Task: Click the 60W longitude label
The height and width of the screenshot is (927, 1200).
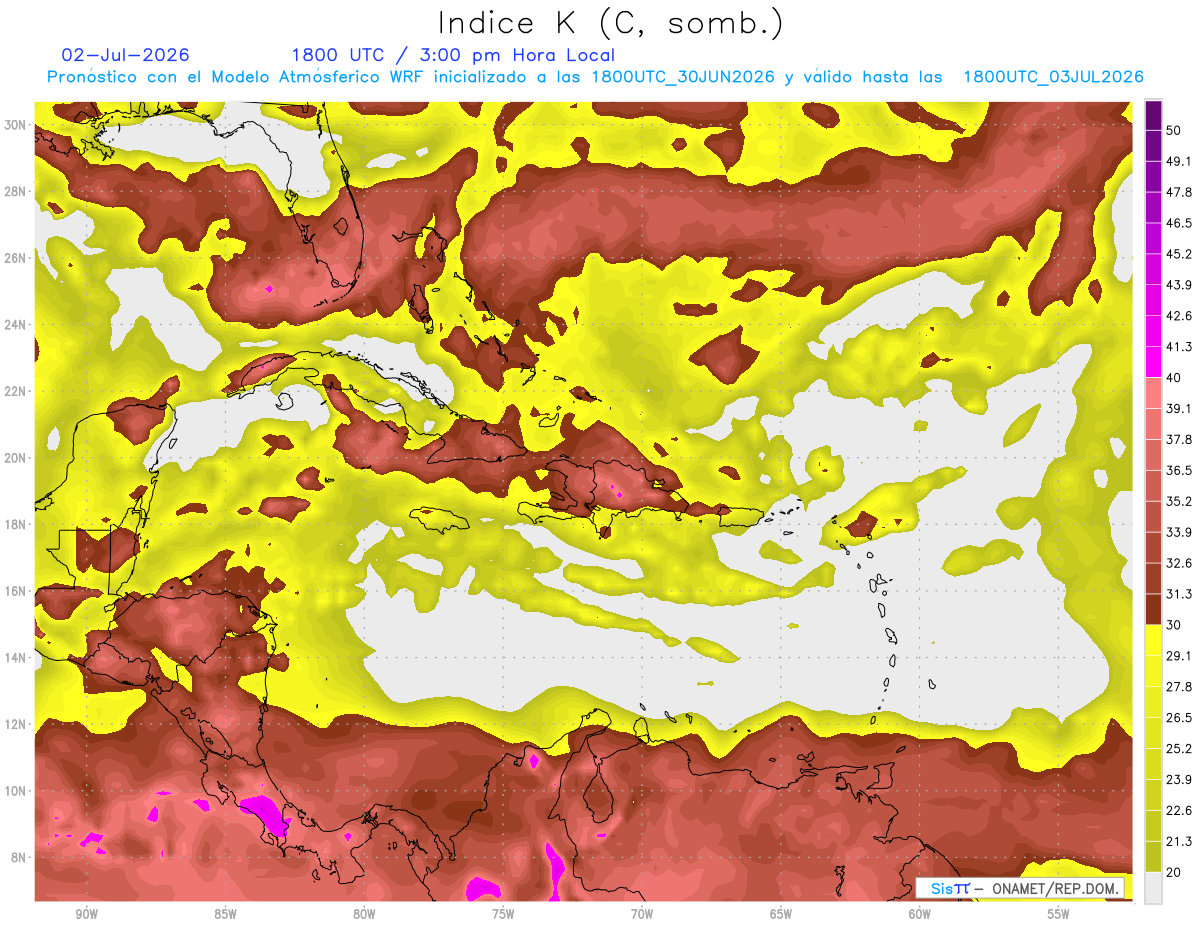Action: (920, 914)
